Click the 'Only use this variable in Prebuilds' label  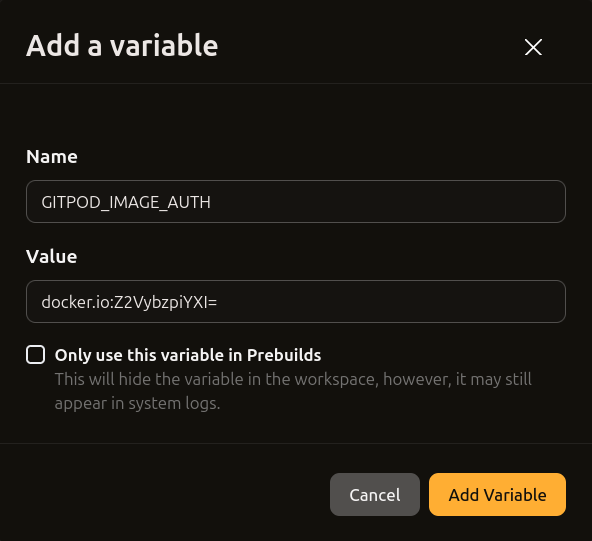pyautogui.click(x=188, y=355)
